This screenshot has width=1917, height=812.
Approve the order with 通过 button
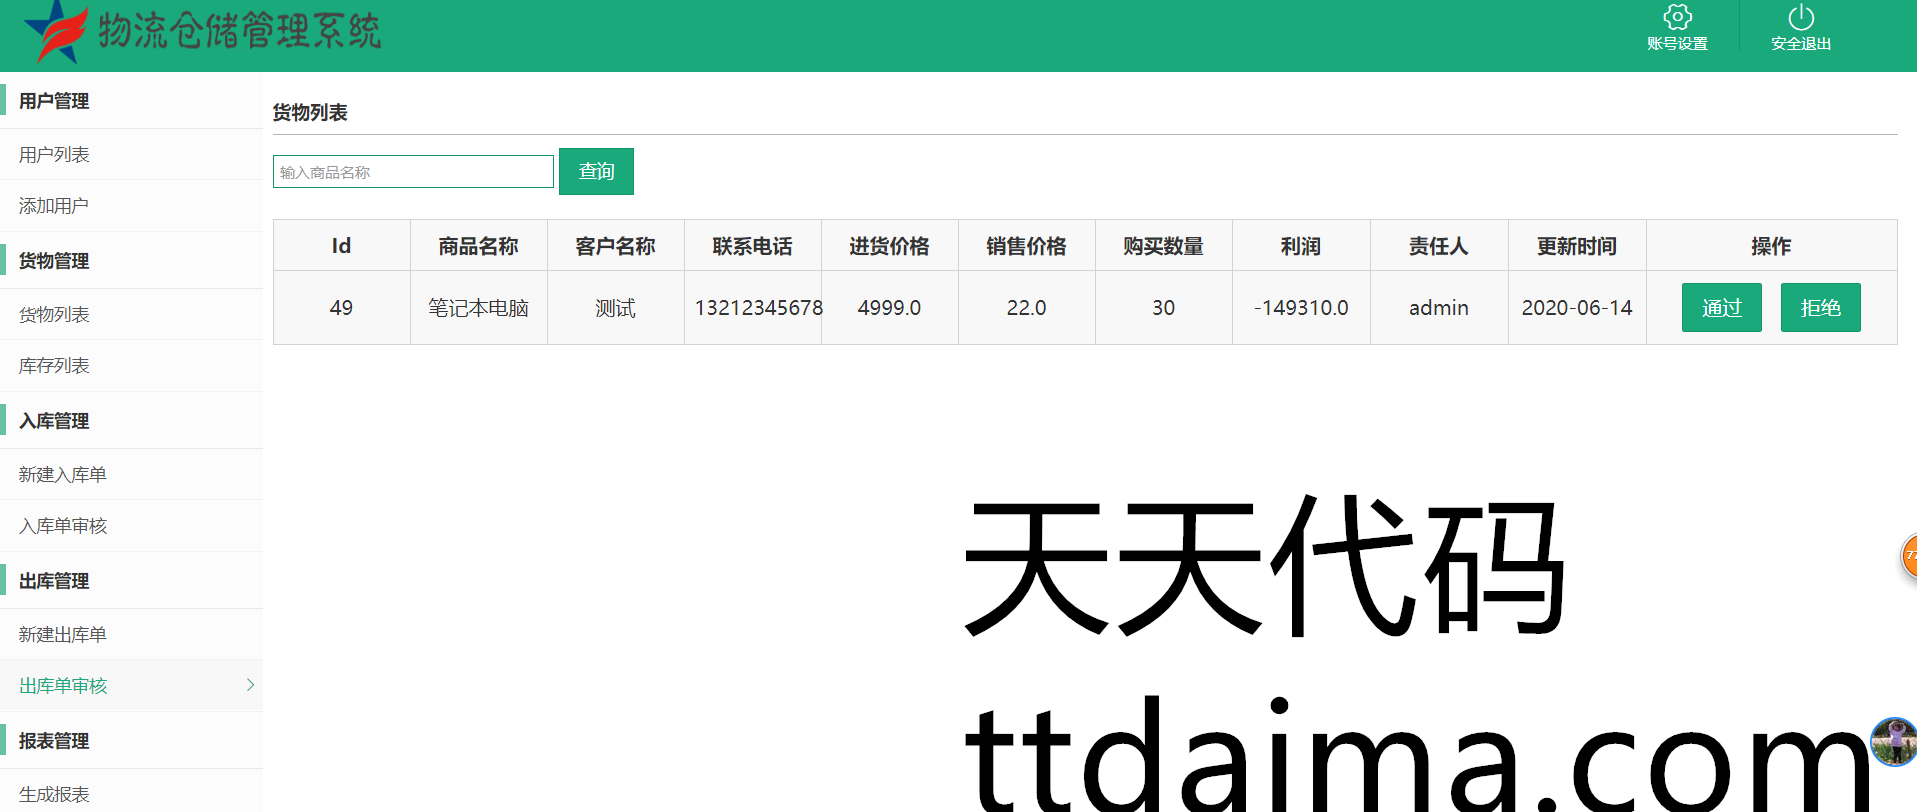(x=1721, y=308)
